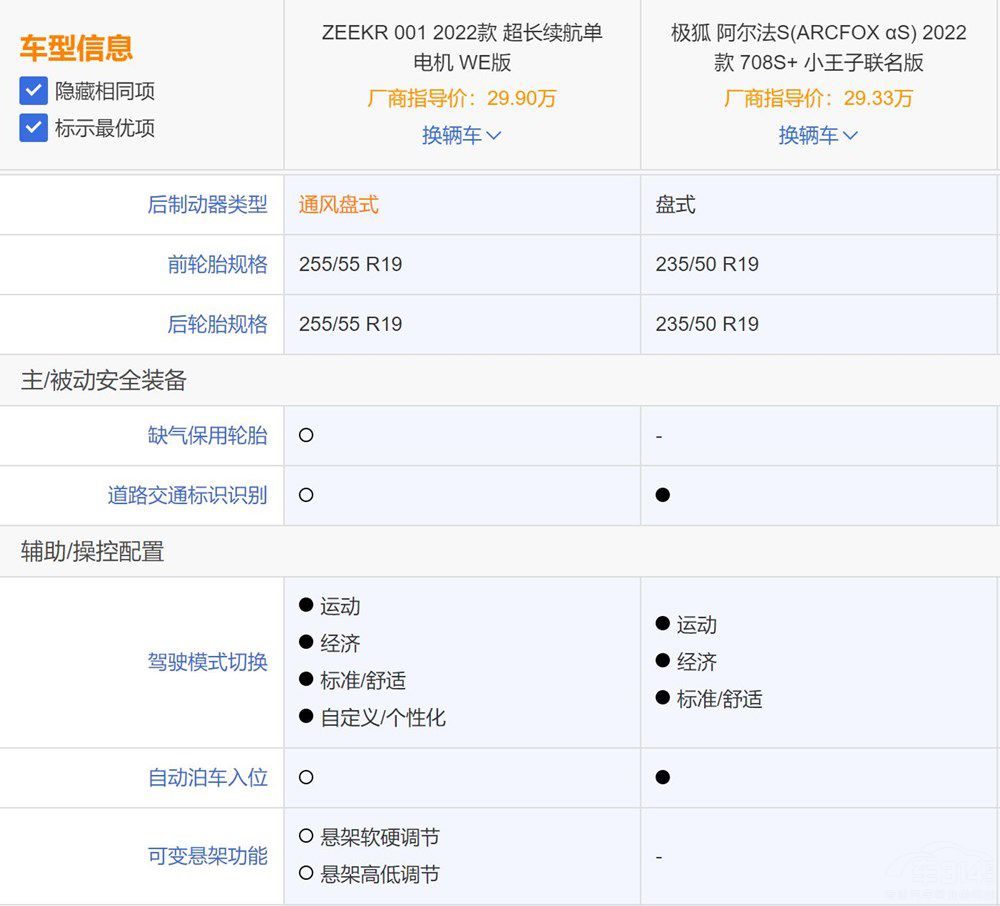1000x906 pixels.
Task: Click the hollow circle for ZEEKR 自动泊车入位
Action: 306,777
